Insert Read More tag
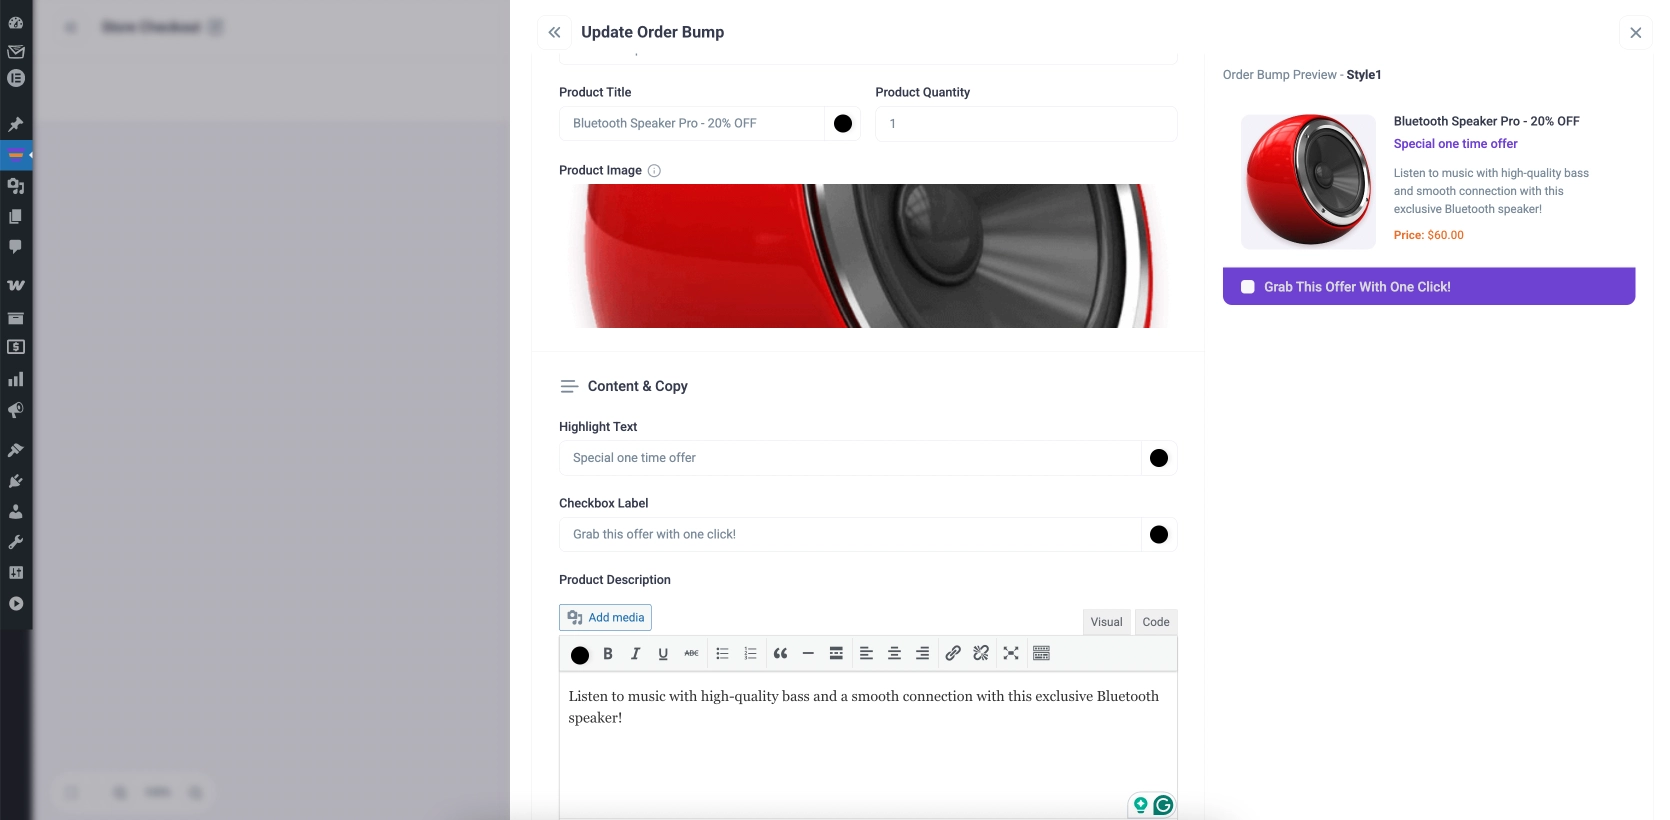Image resolution: width=1670 pixels, height=820 pixels. 836,653
